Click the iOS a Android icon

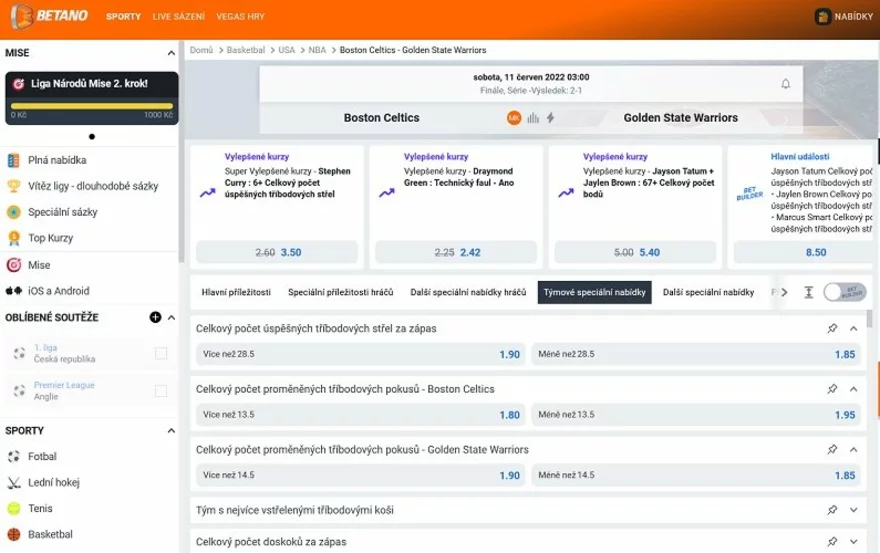point(13,291)
